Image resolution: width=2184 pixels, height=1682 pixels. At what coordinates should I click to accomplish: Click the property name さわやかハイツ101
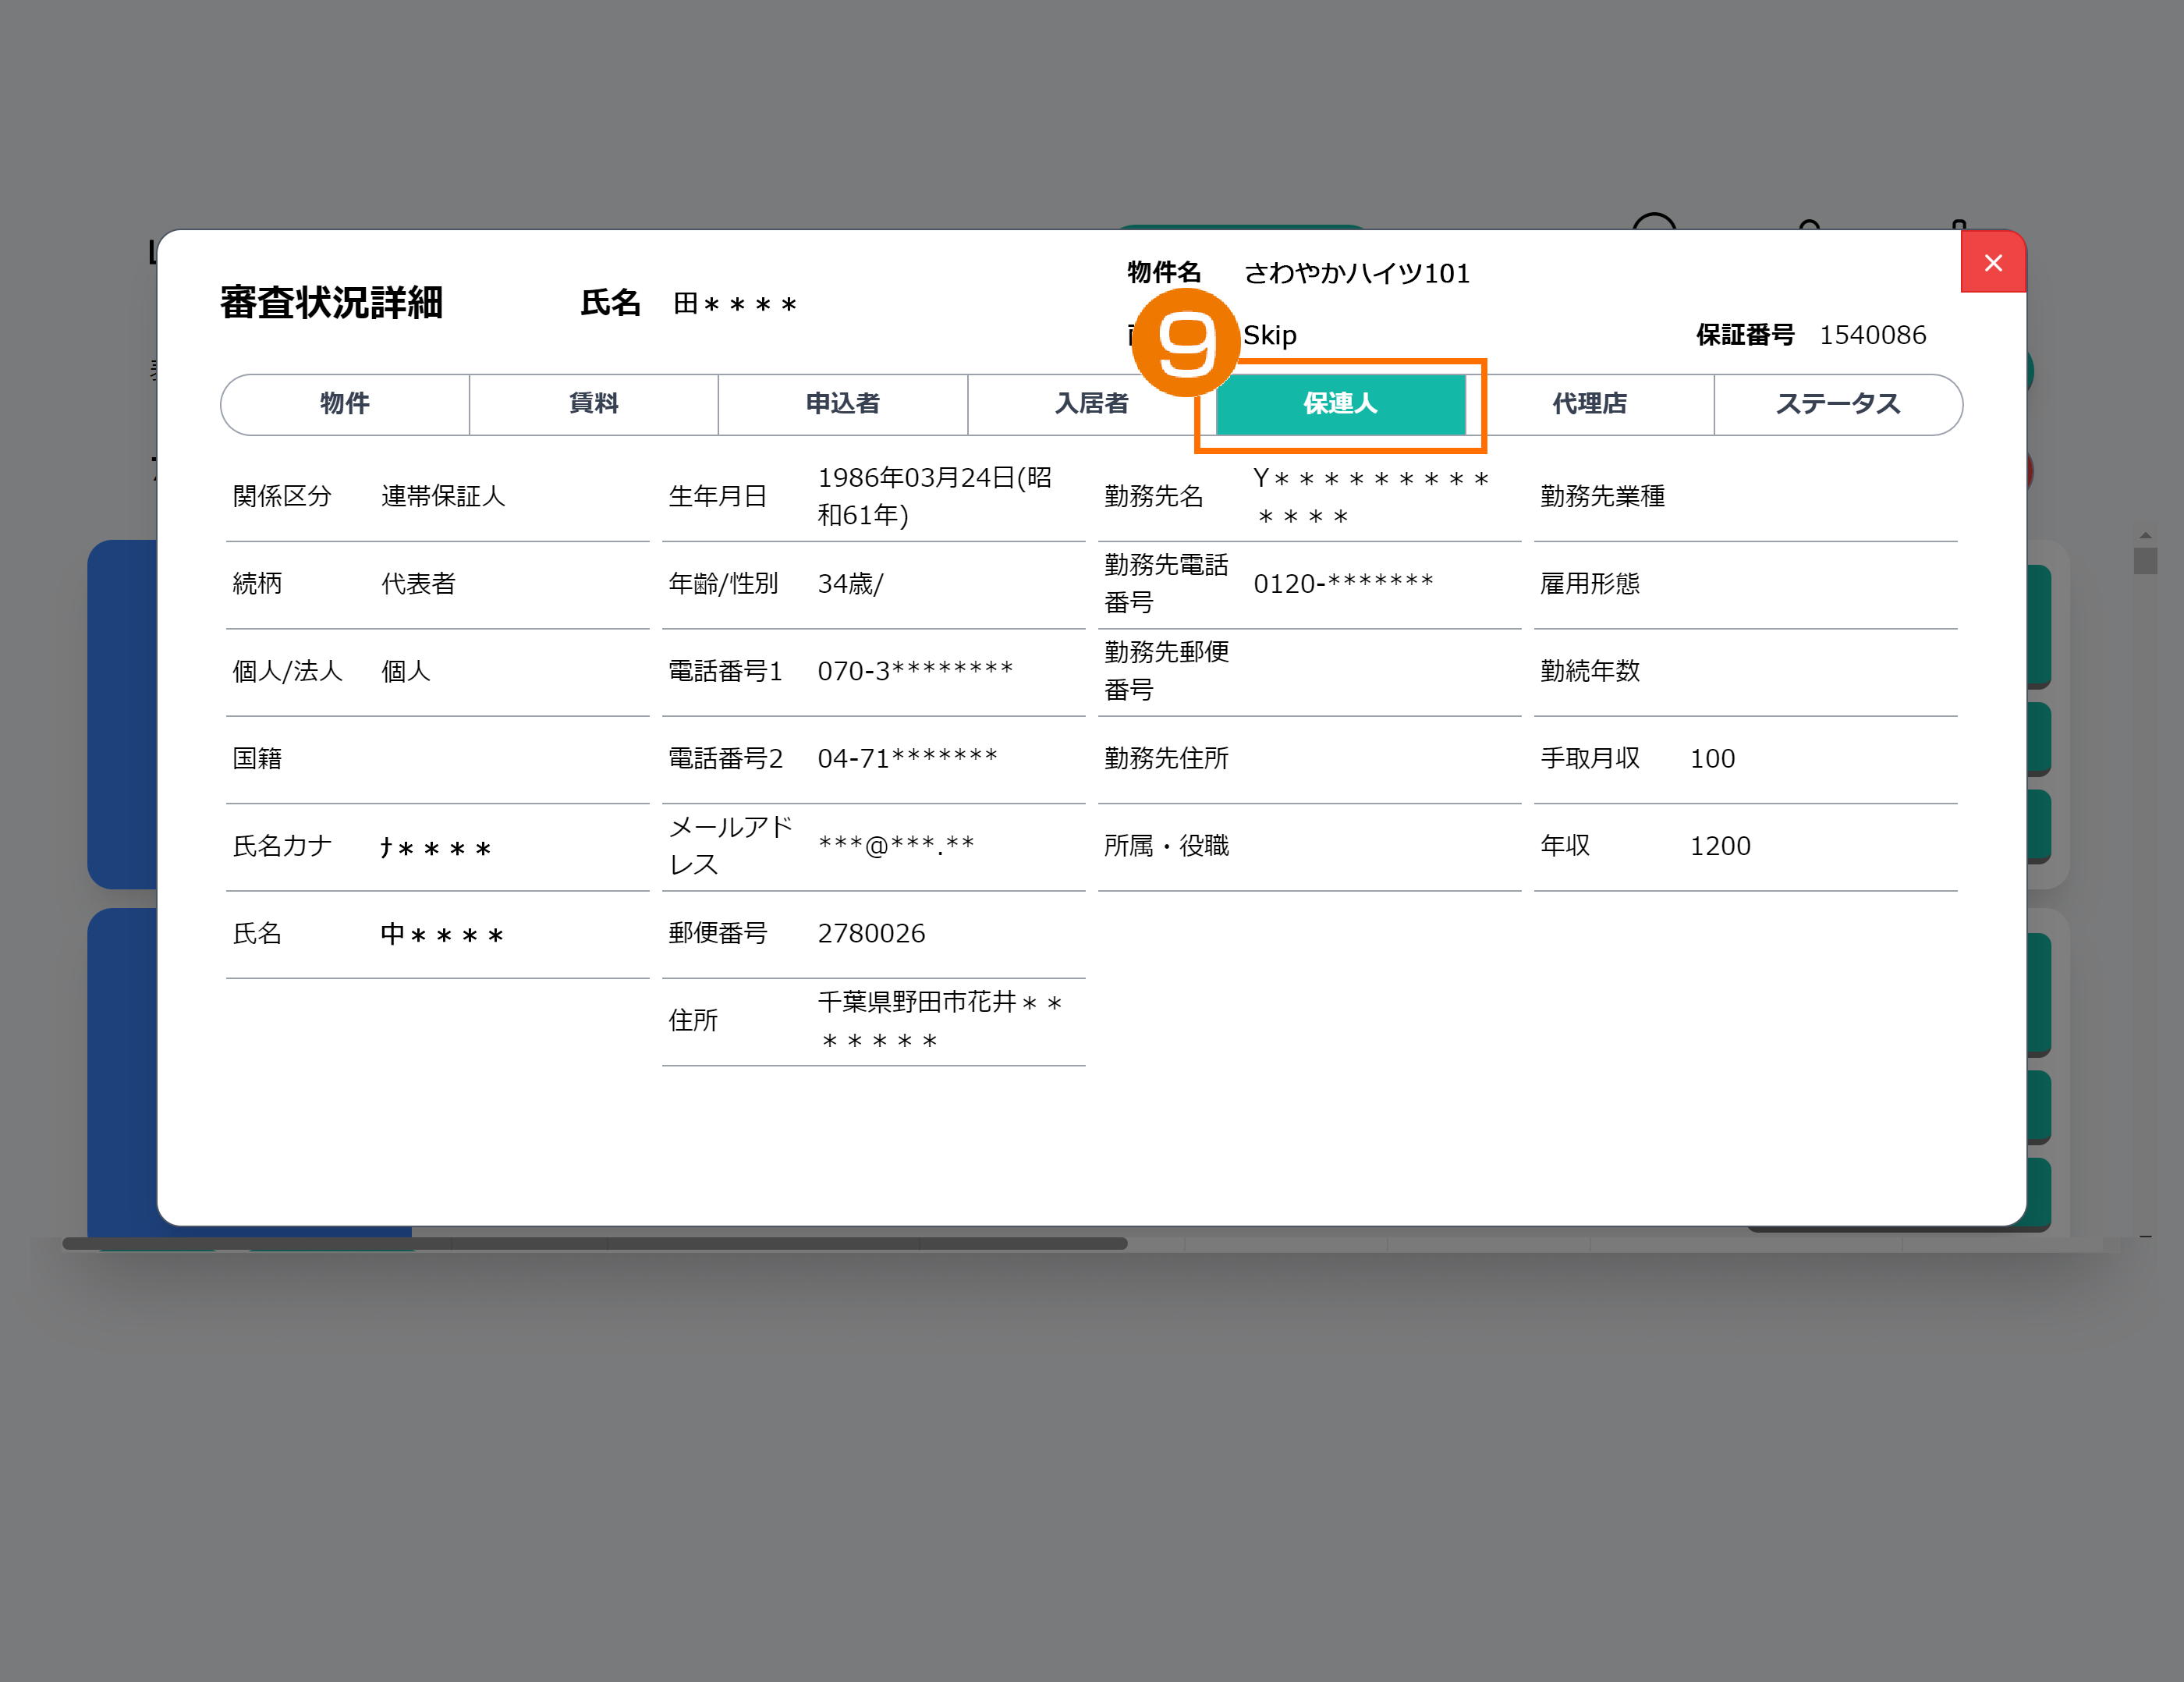tap(1356, 273)
